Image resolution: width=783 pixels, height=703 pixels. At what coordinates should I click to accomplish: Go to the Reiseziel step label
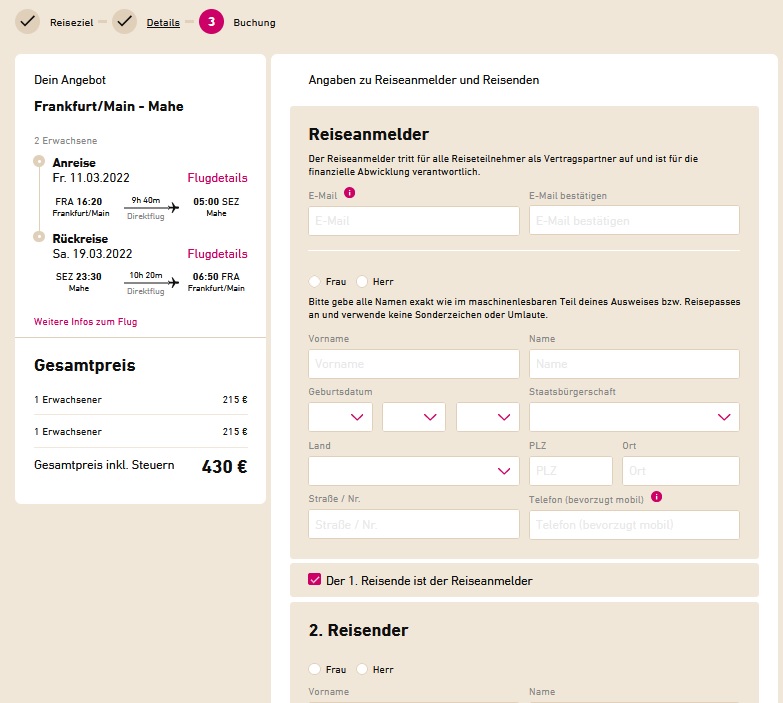[x=71, y=22]
